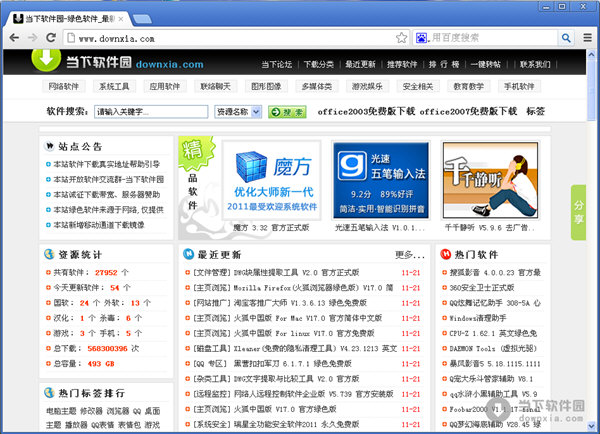
Task: Click the Baidu paw search engine icon
Action: pos(421,38)
